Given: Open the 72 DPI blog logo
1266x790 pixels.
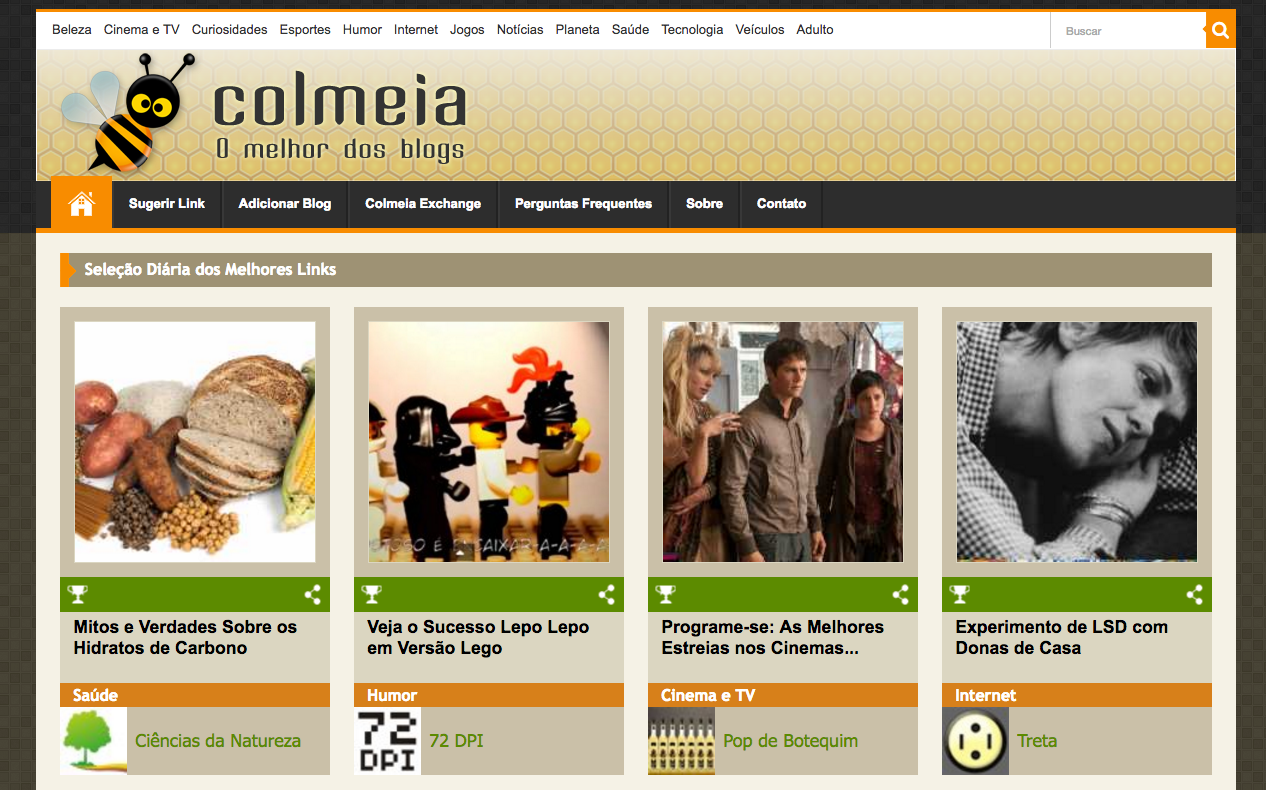Looking at the screenshot, I should tap(388, 741).
